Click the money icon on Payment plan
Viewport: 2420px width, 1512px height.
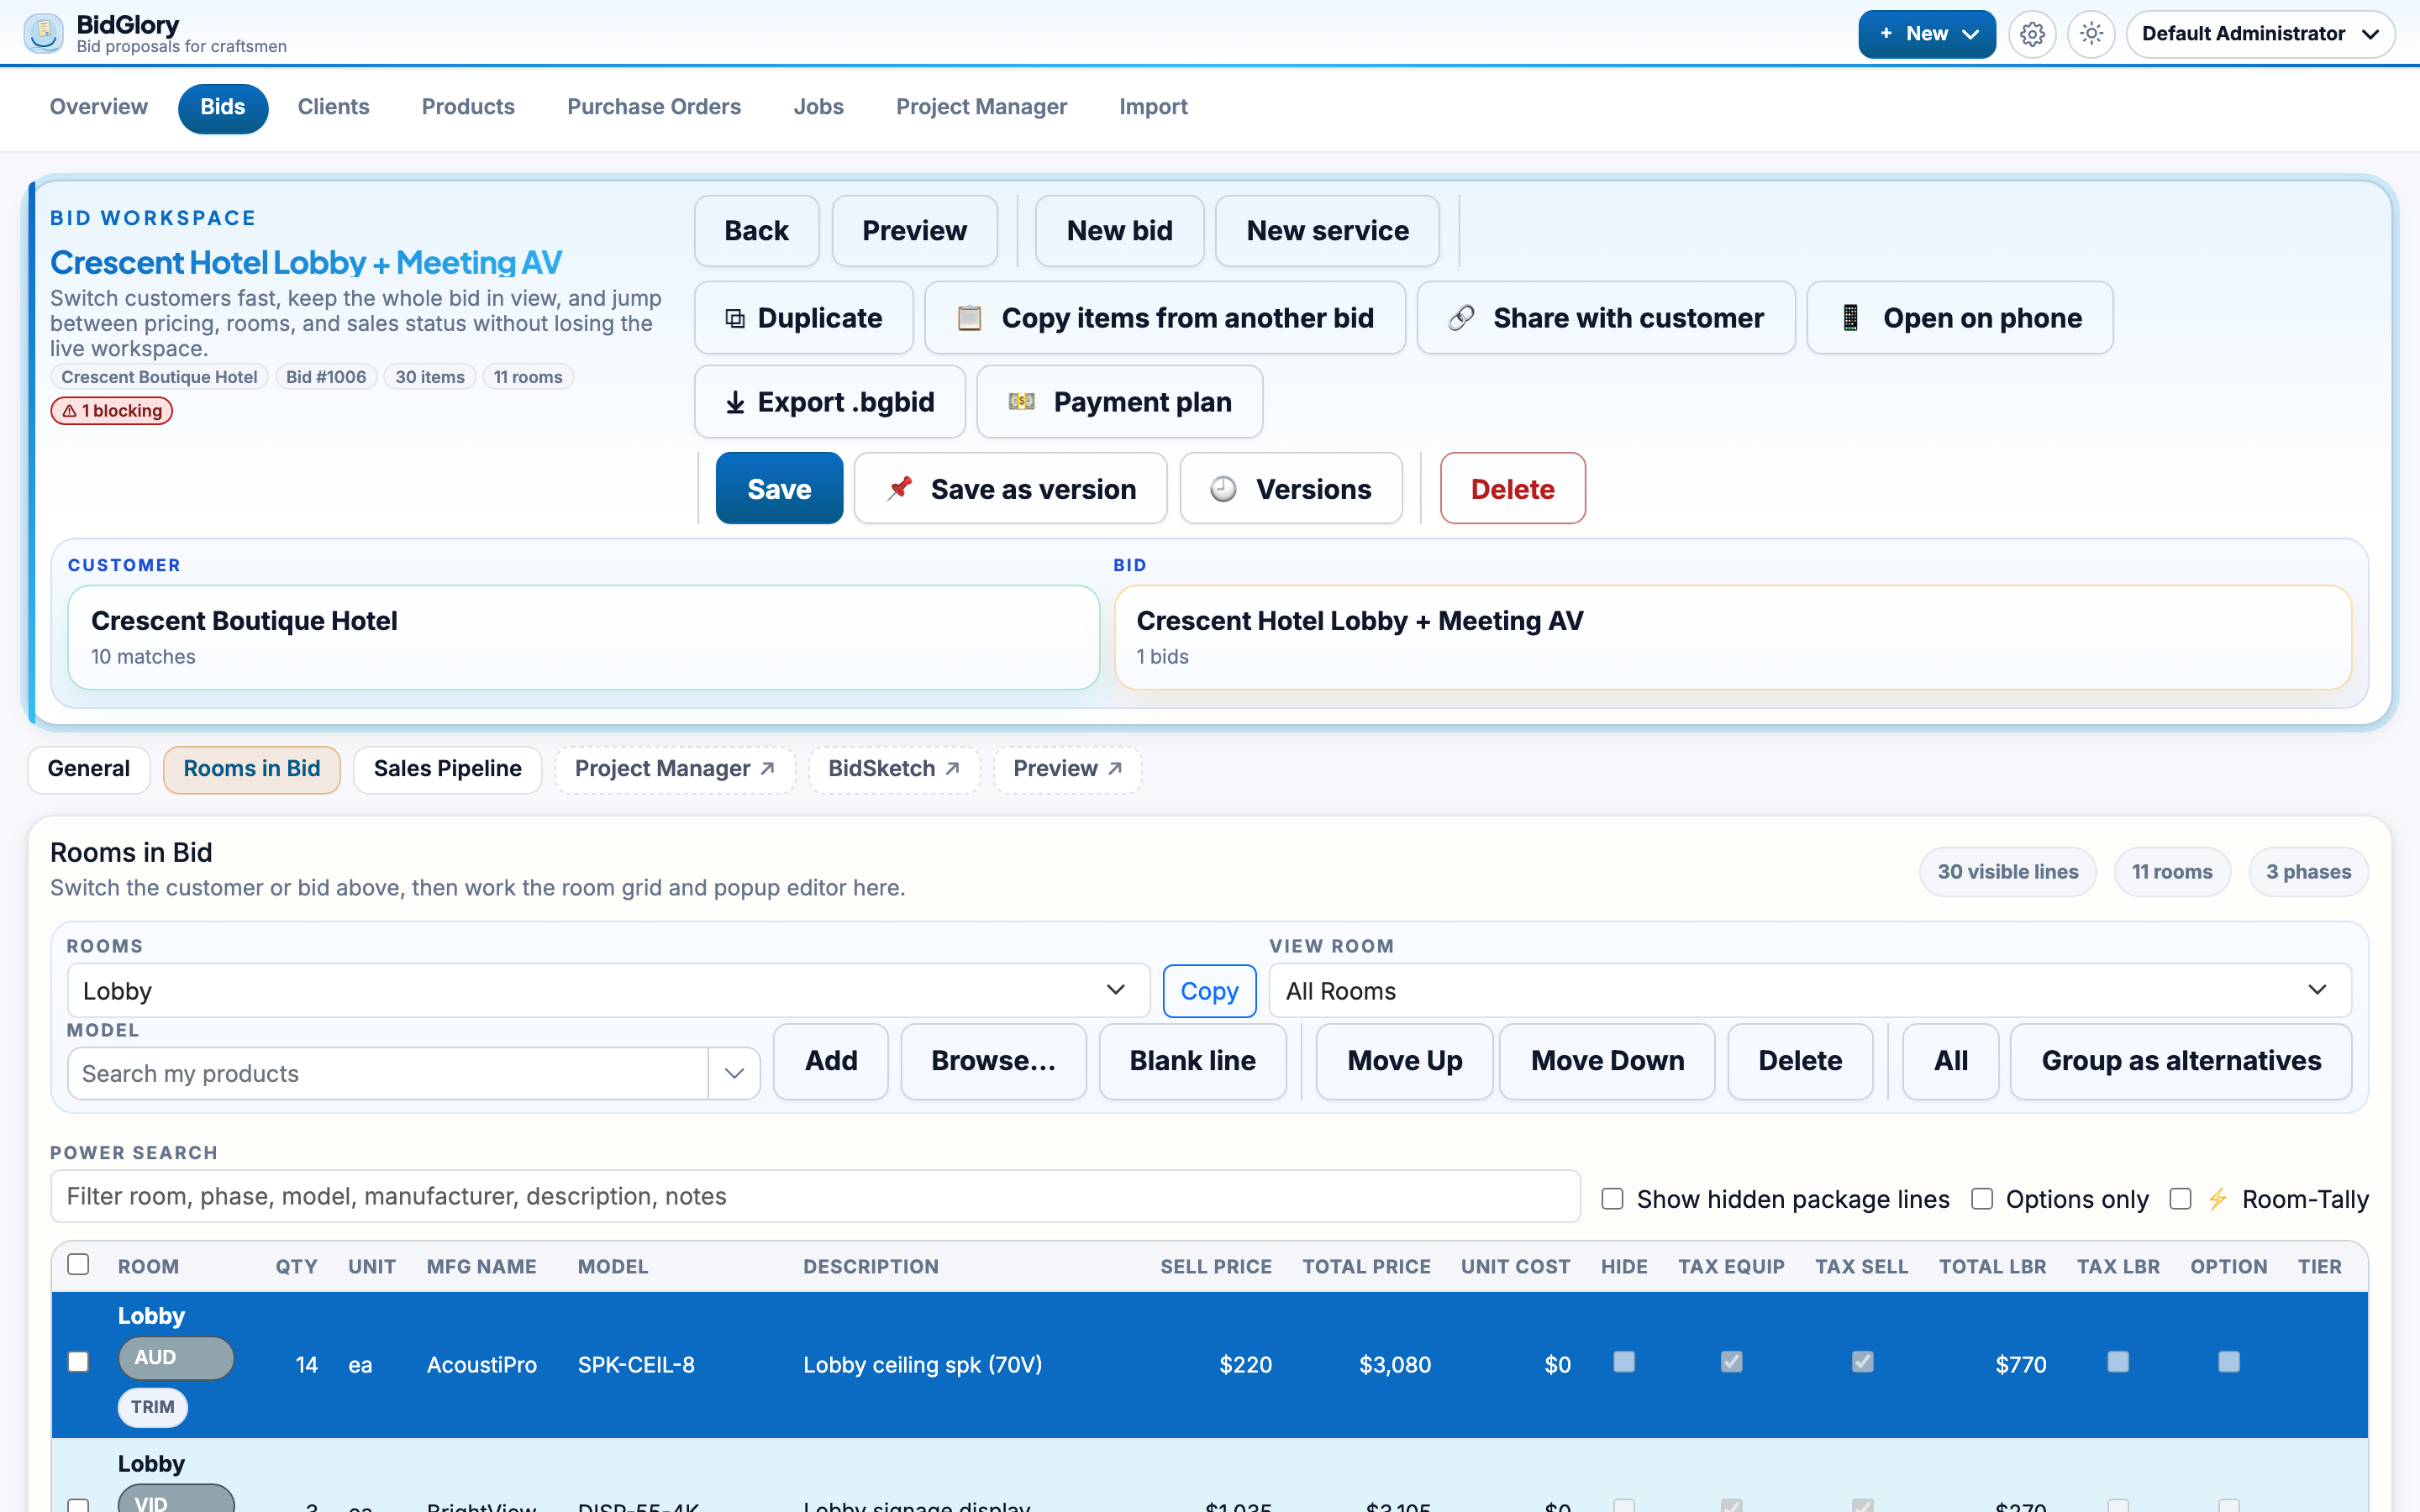1021,402
